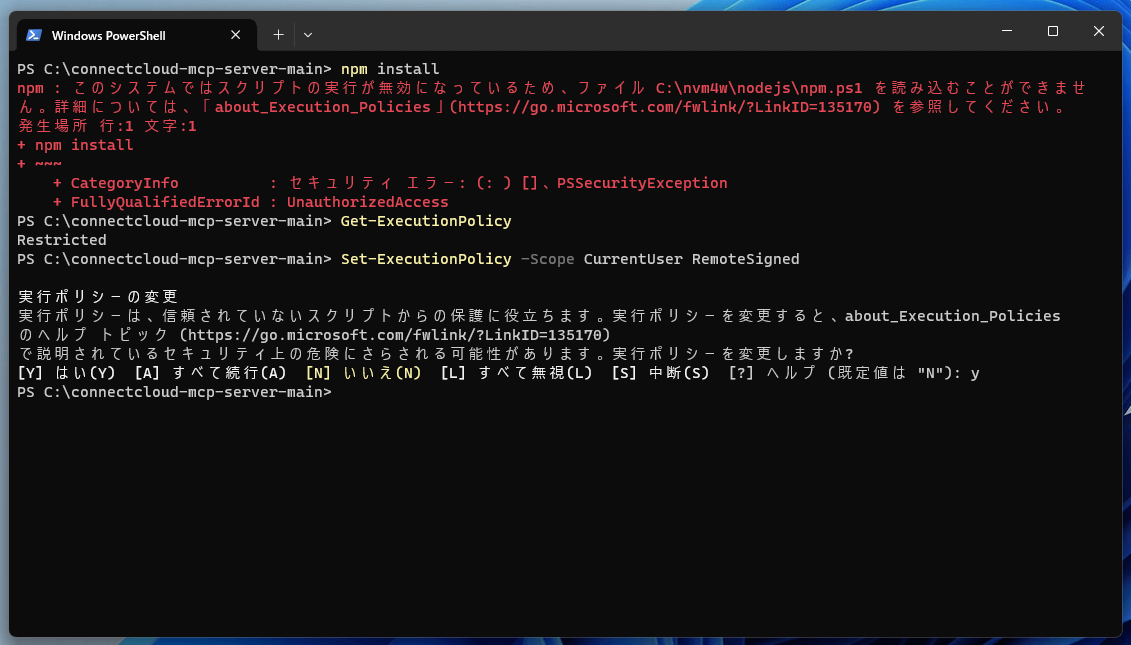Click the Restricted policy output text
Viewport: 1131px width, 645px height.
(x=61, y=239)
